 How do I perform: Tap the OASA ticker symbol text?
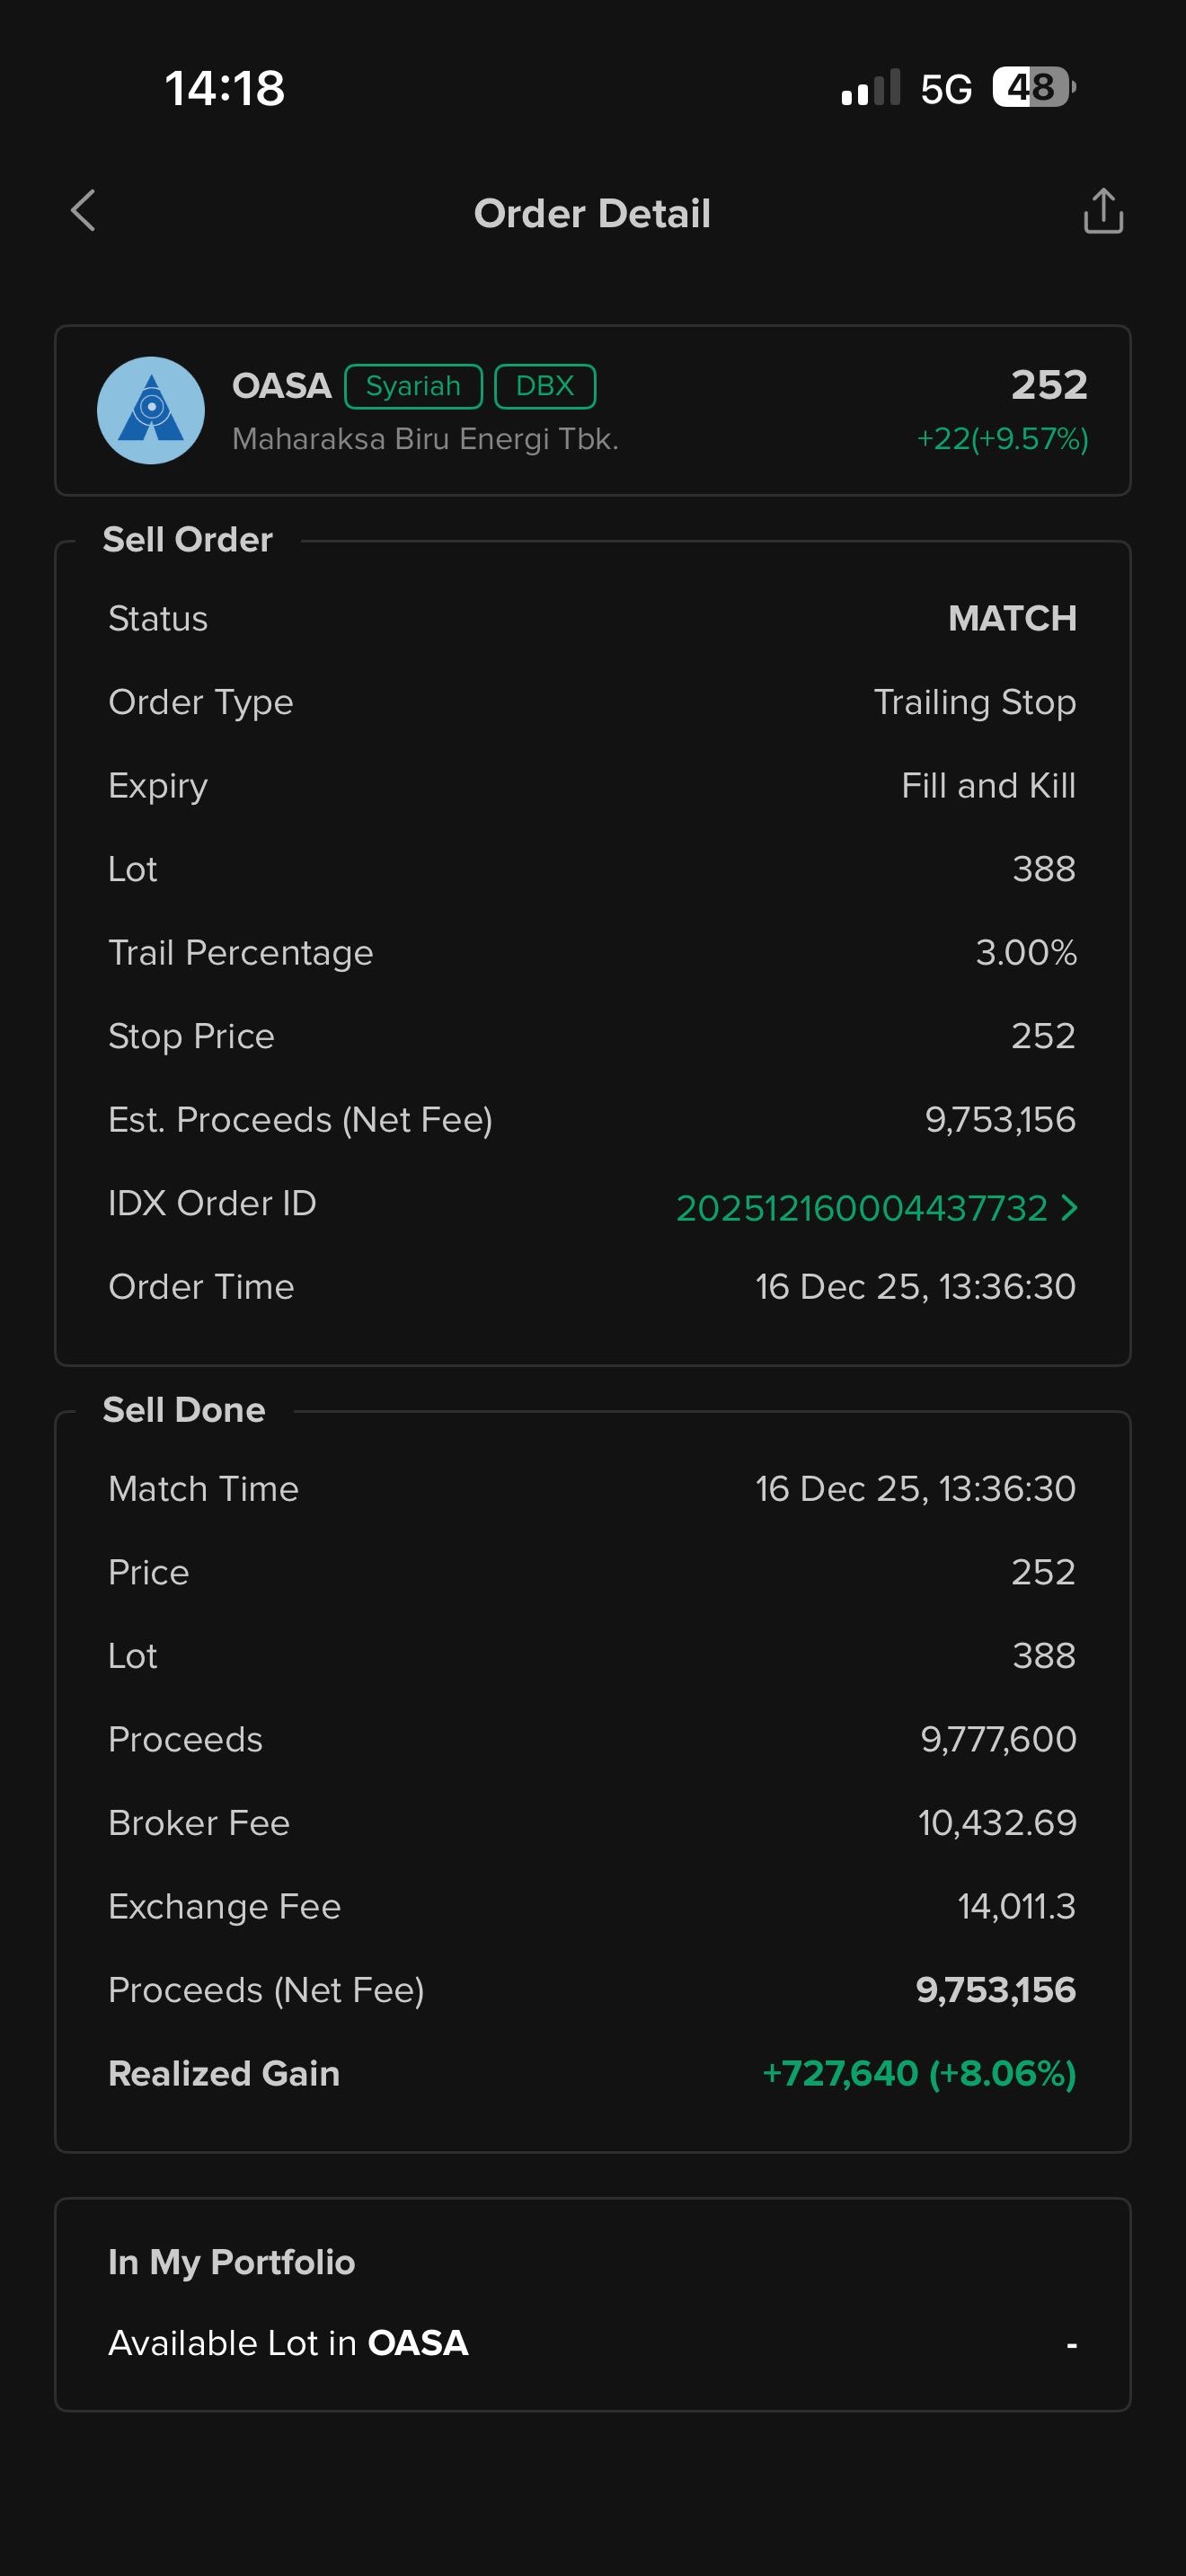tap(281, 386)
